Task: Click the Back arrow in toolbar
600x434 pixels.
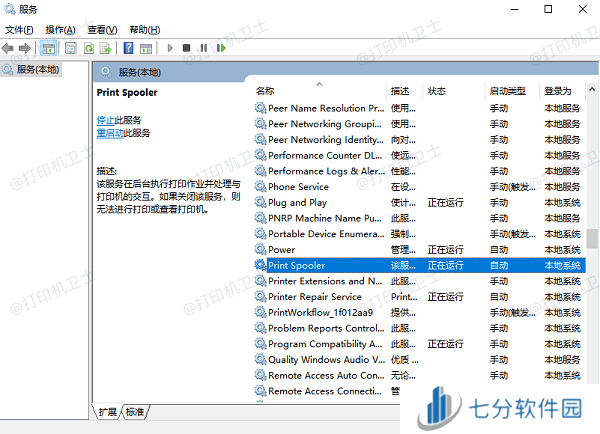Action: coord(9,48)
